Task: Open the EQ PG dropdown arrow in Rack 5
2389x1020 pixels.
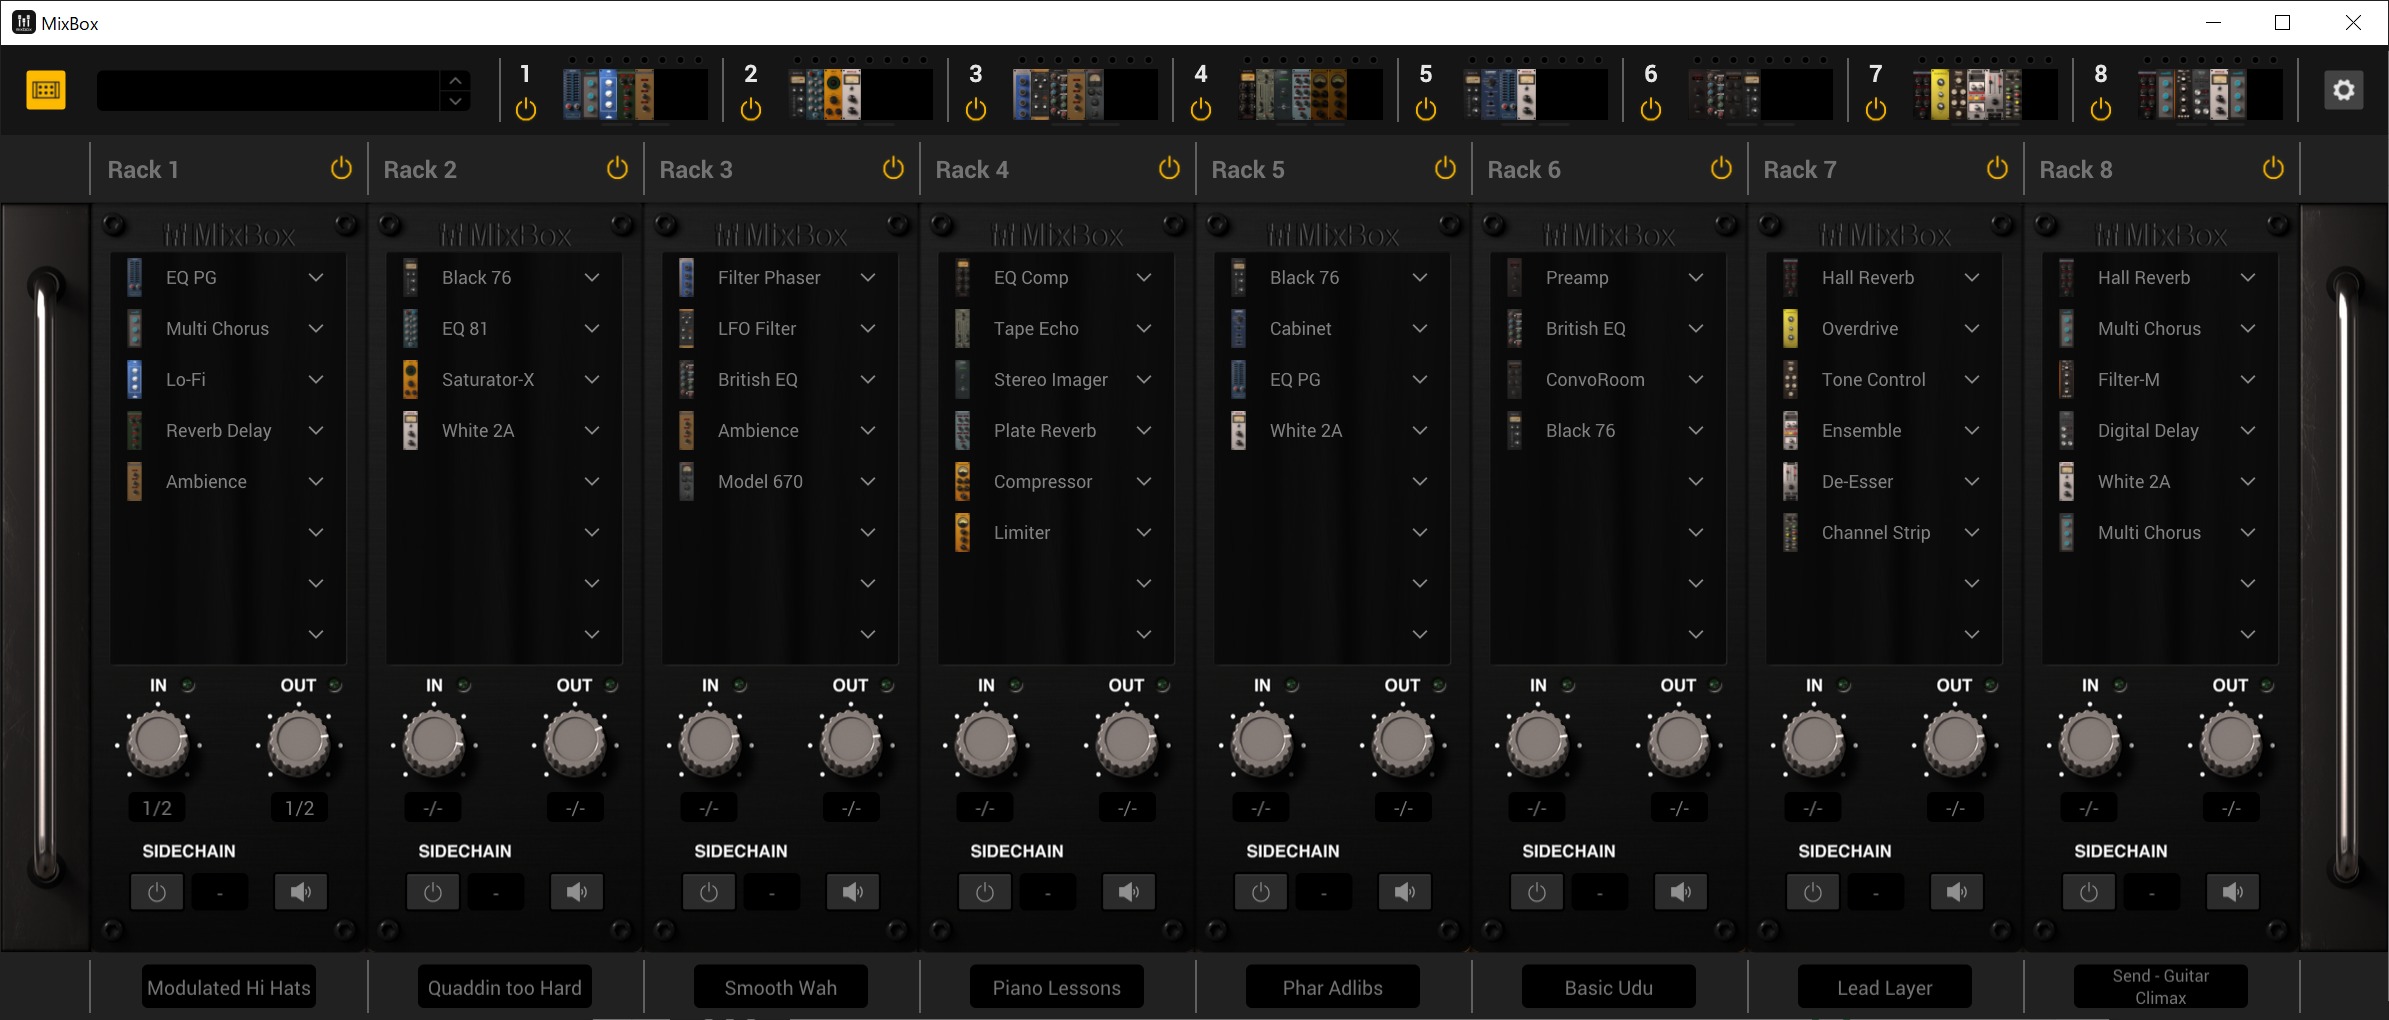Action: (1420, 379)
